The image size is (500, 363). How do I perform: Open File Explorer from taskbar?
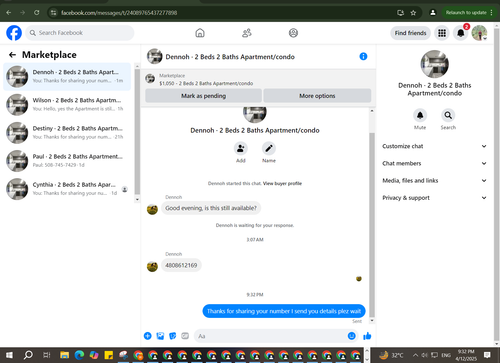tap(65, 355)
